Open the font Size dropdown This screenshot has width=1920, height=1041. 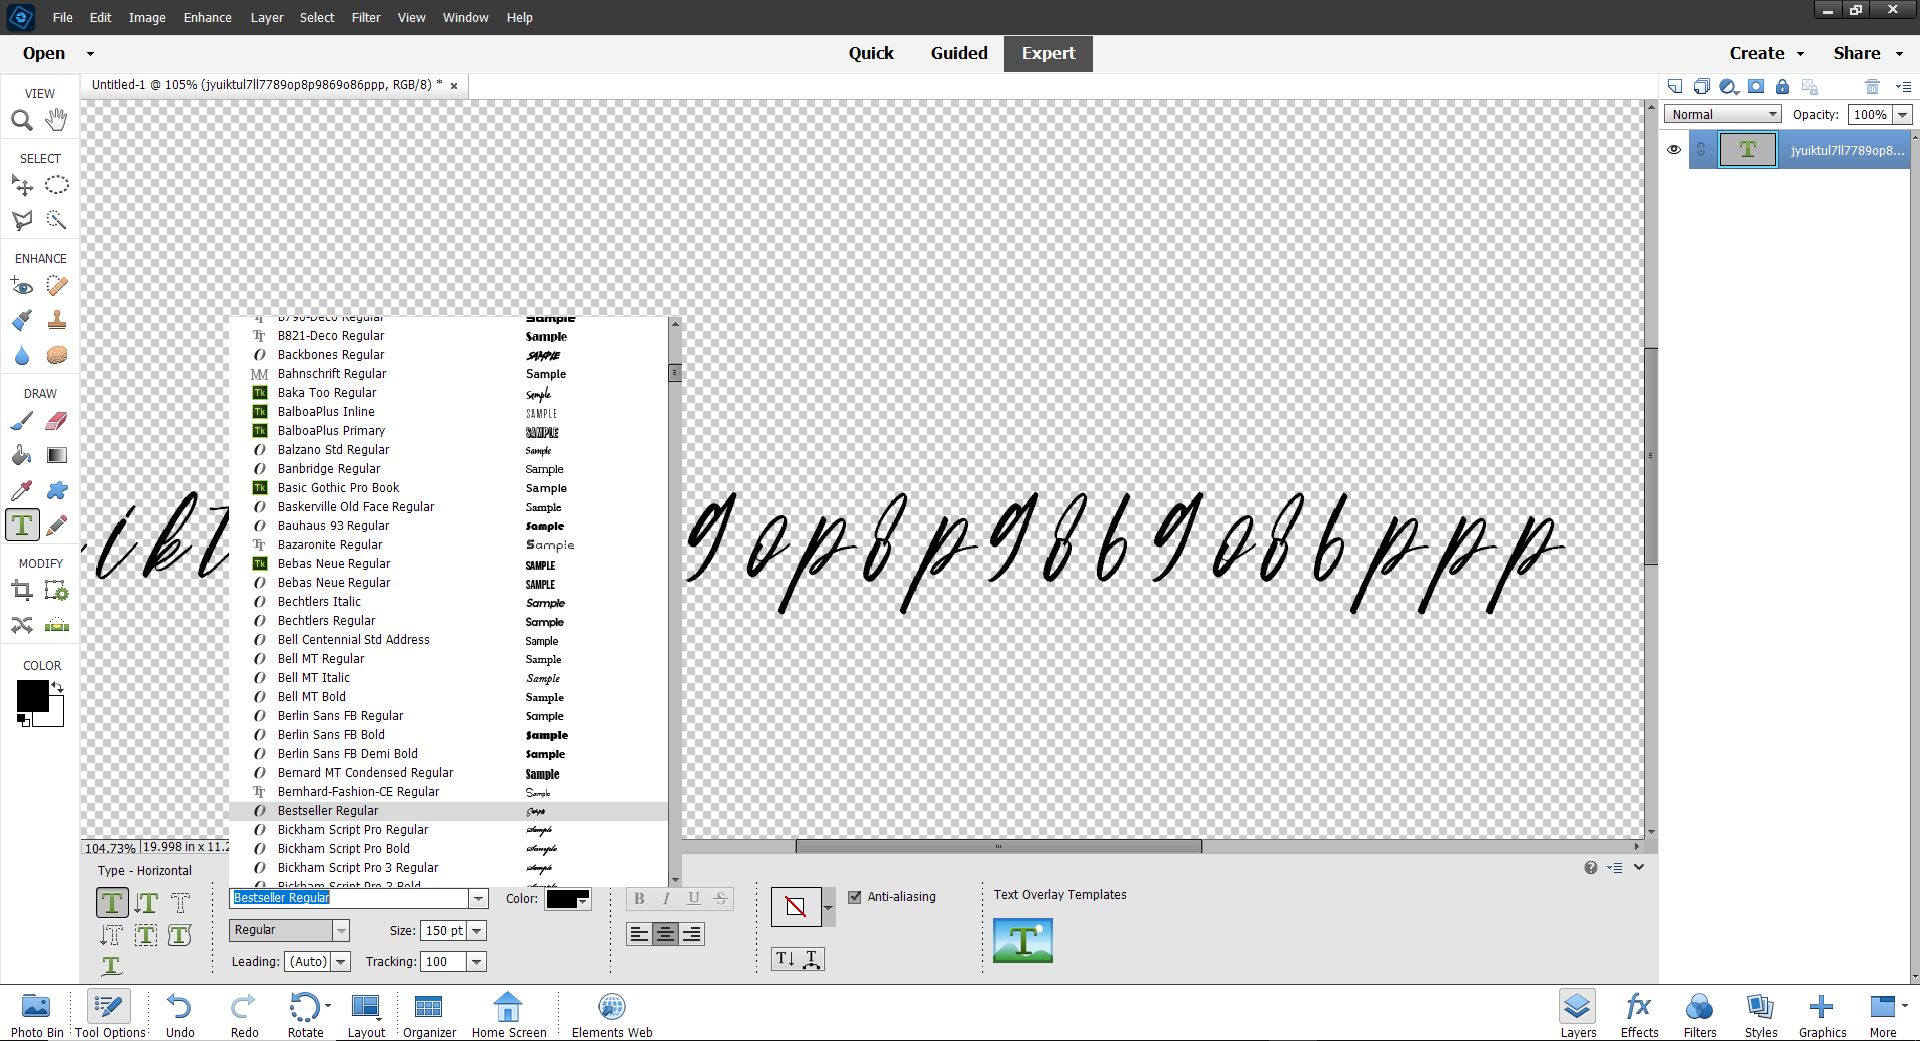click(477, 930)
